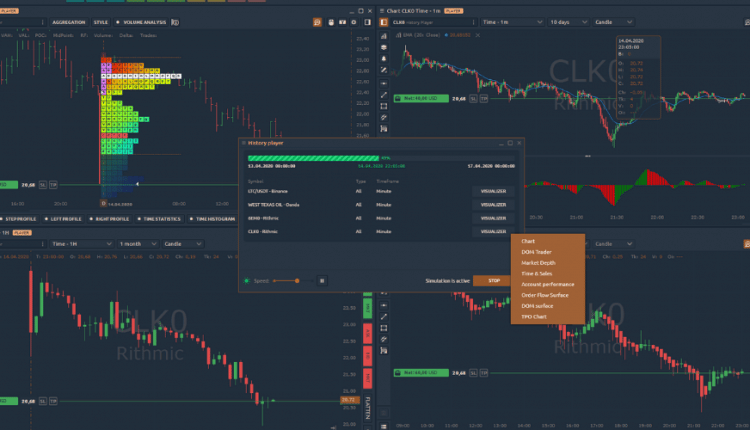This screenshot has height=430, width=750.
Task: Select rectangle tool in 1m chart sidebar
Action: click(384, 106)
